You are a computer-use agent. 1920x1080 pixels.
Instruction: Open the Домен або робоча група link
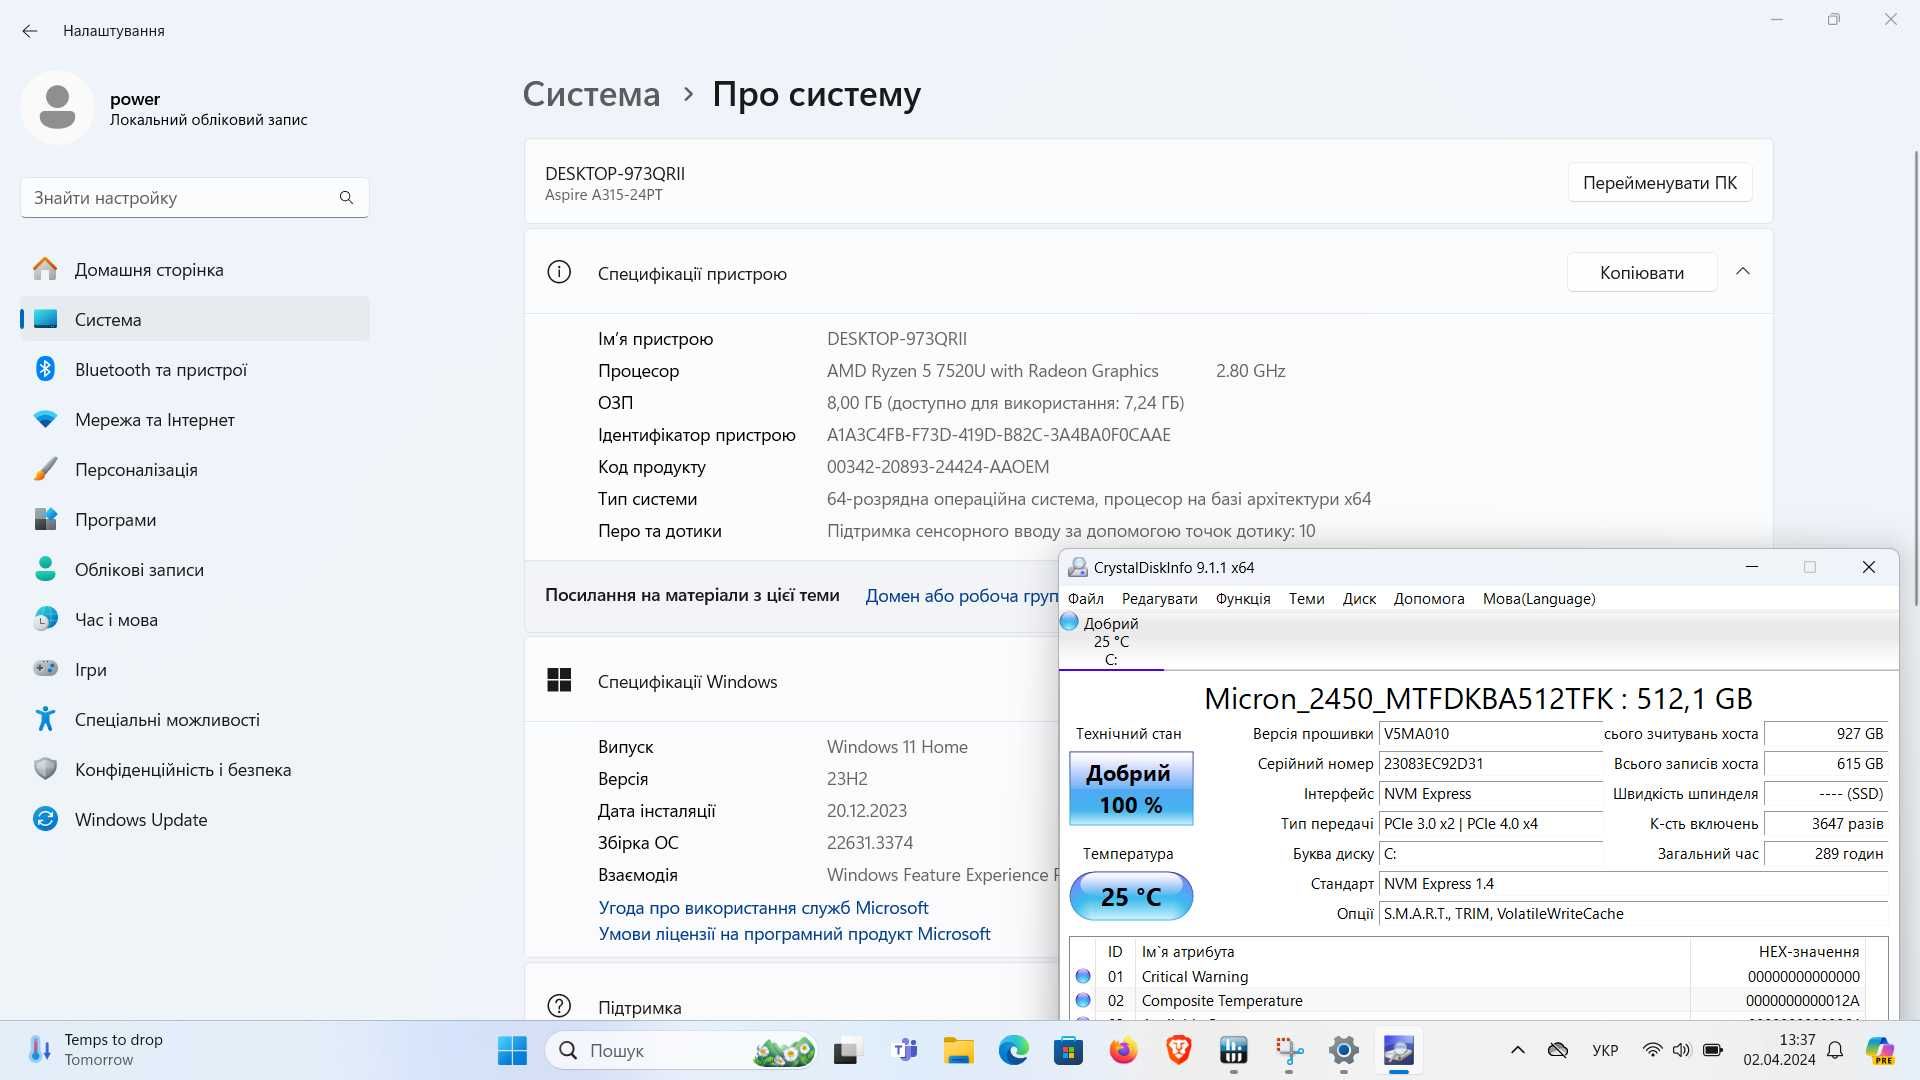961,595
